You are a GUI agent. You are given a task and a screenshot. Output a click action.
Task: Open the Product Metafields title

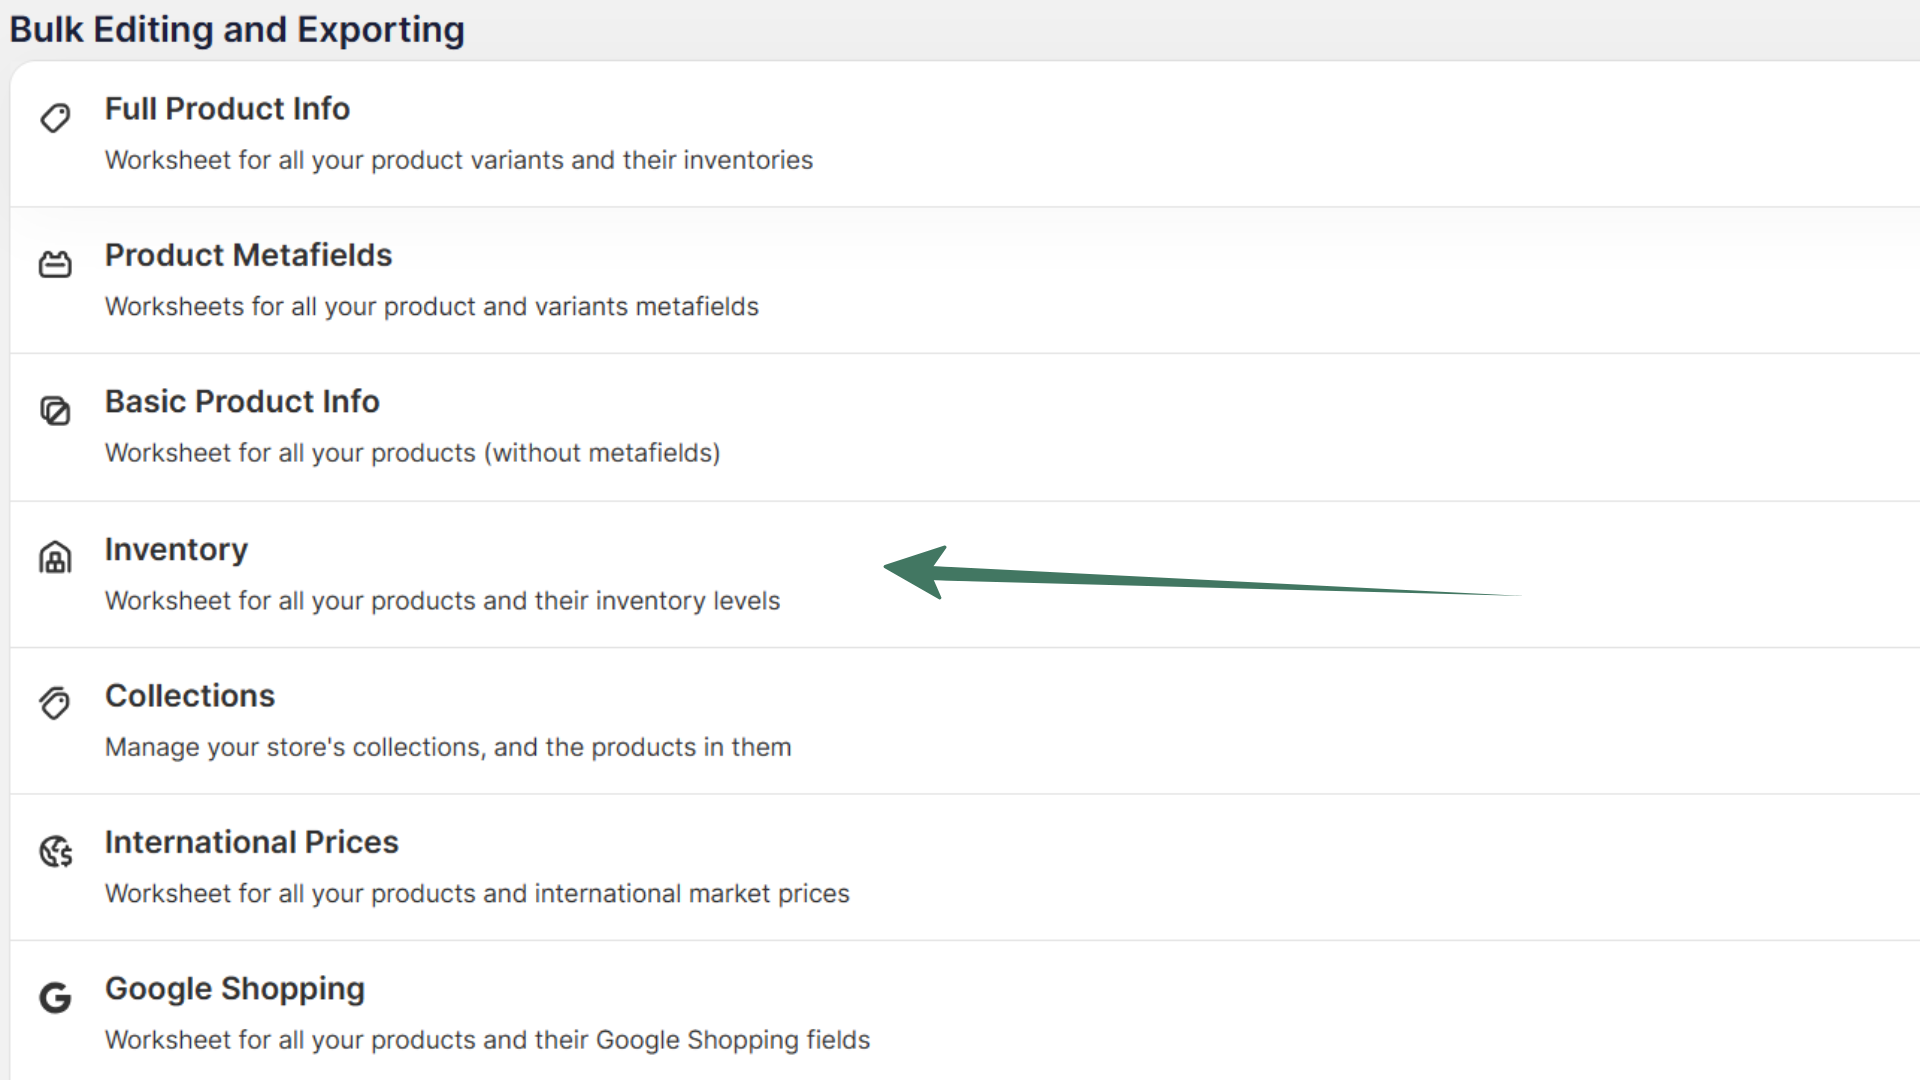click(x=248, y=255)
